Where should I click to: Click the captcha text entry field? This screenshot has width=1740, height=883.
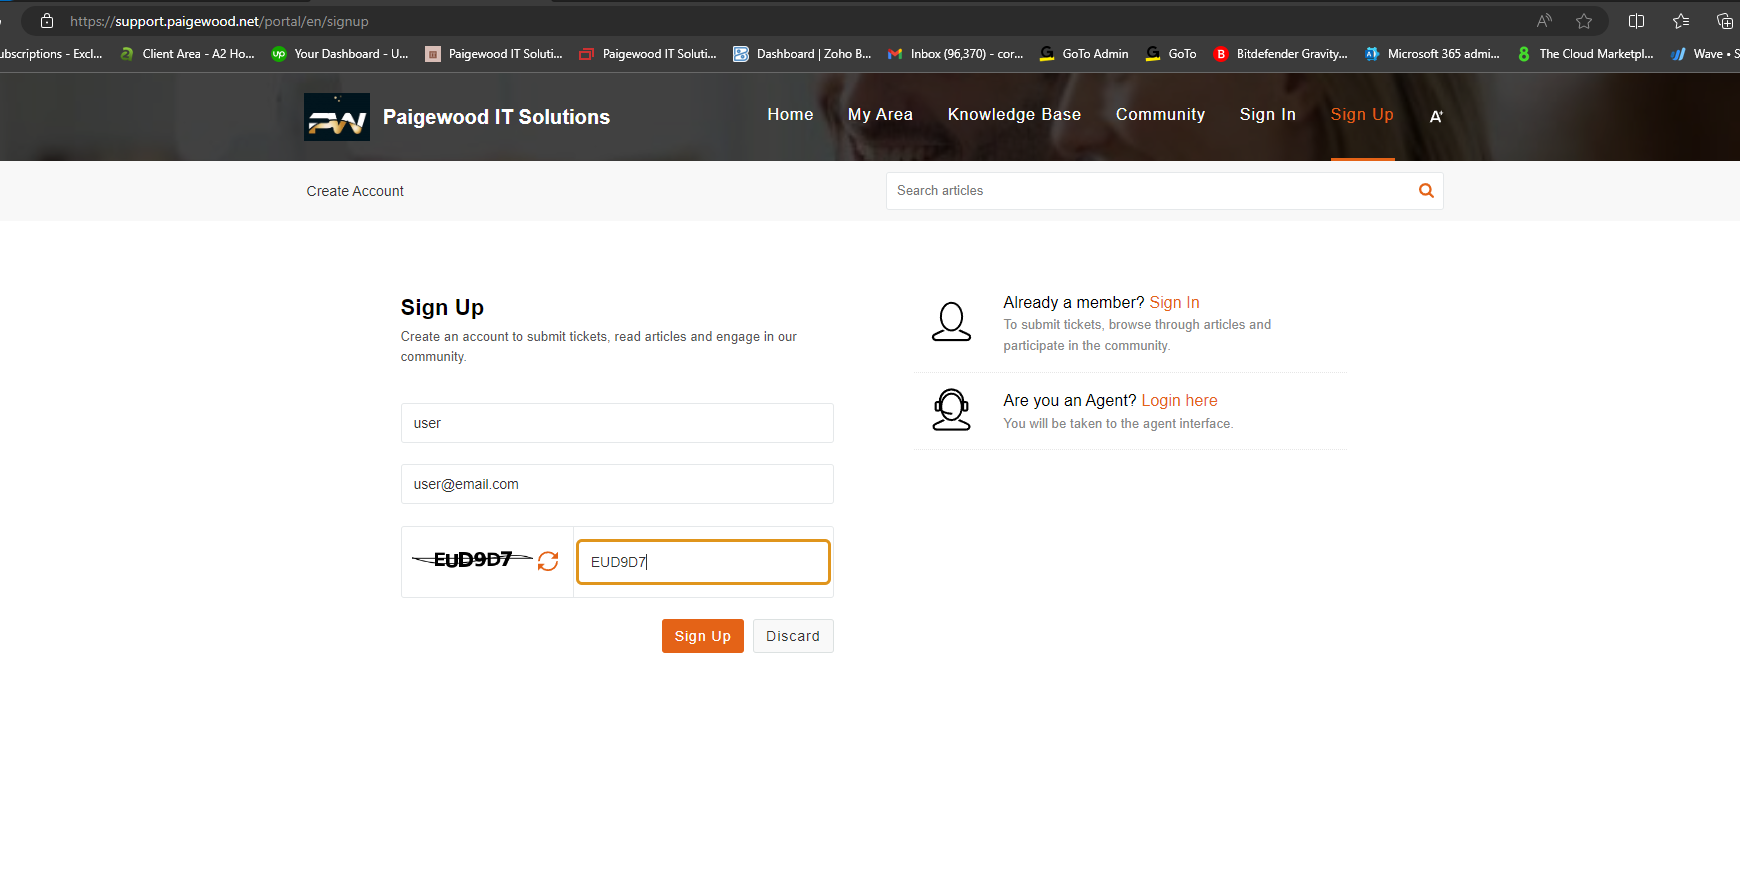point(703,562)
